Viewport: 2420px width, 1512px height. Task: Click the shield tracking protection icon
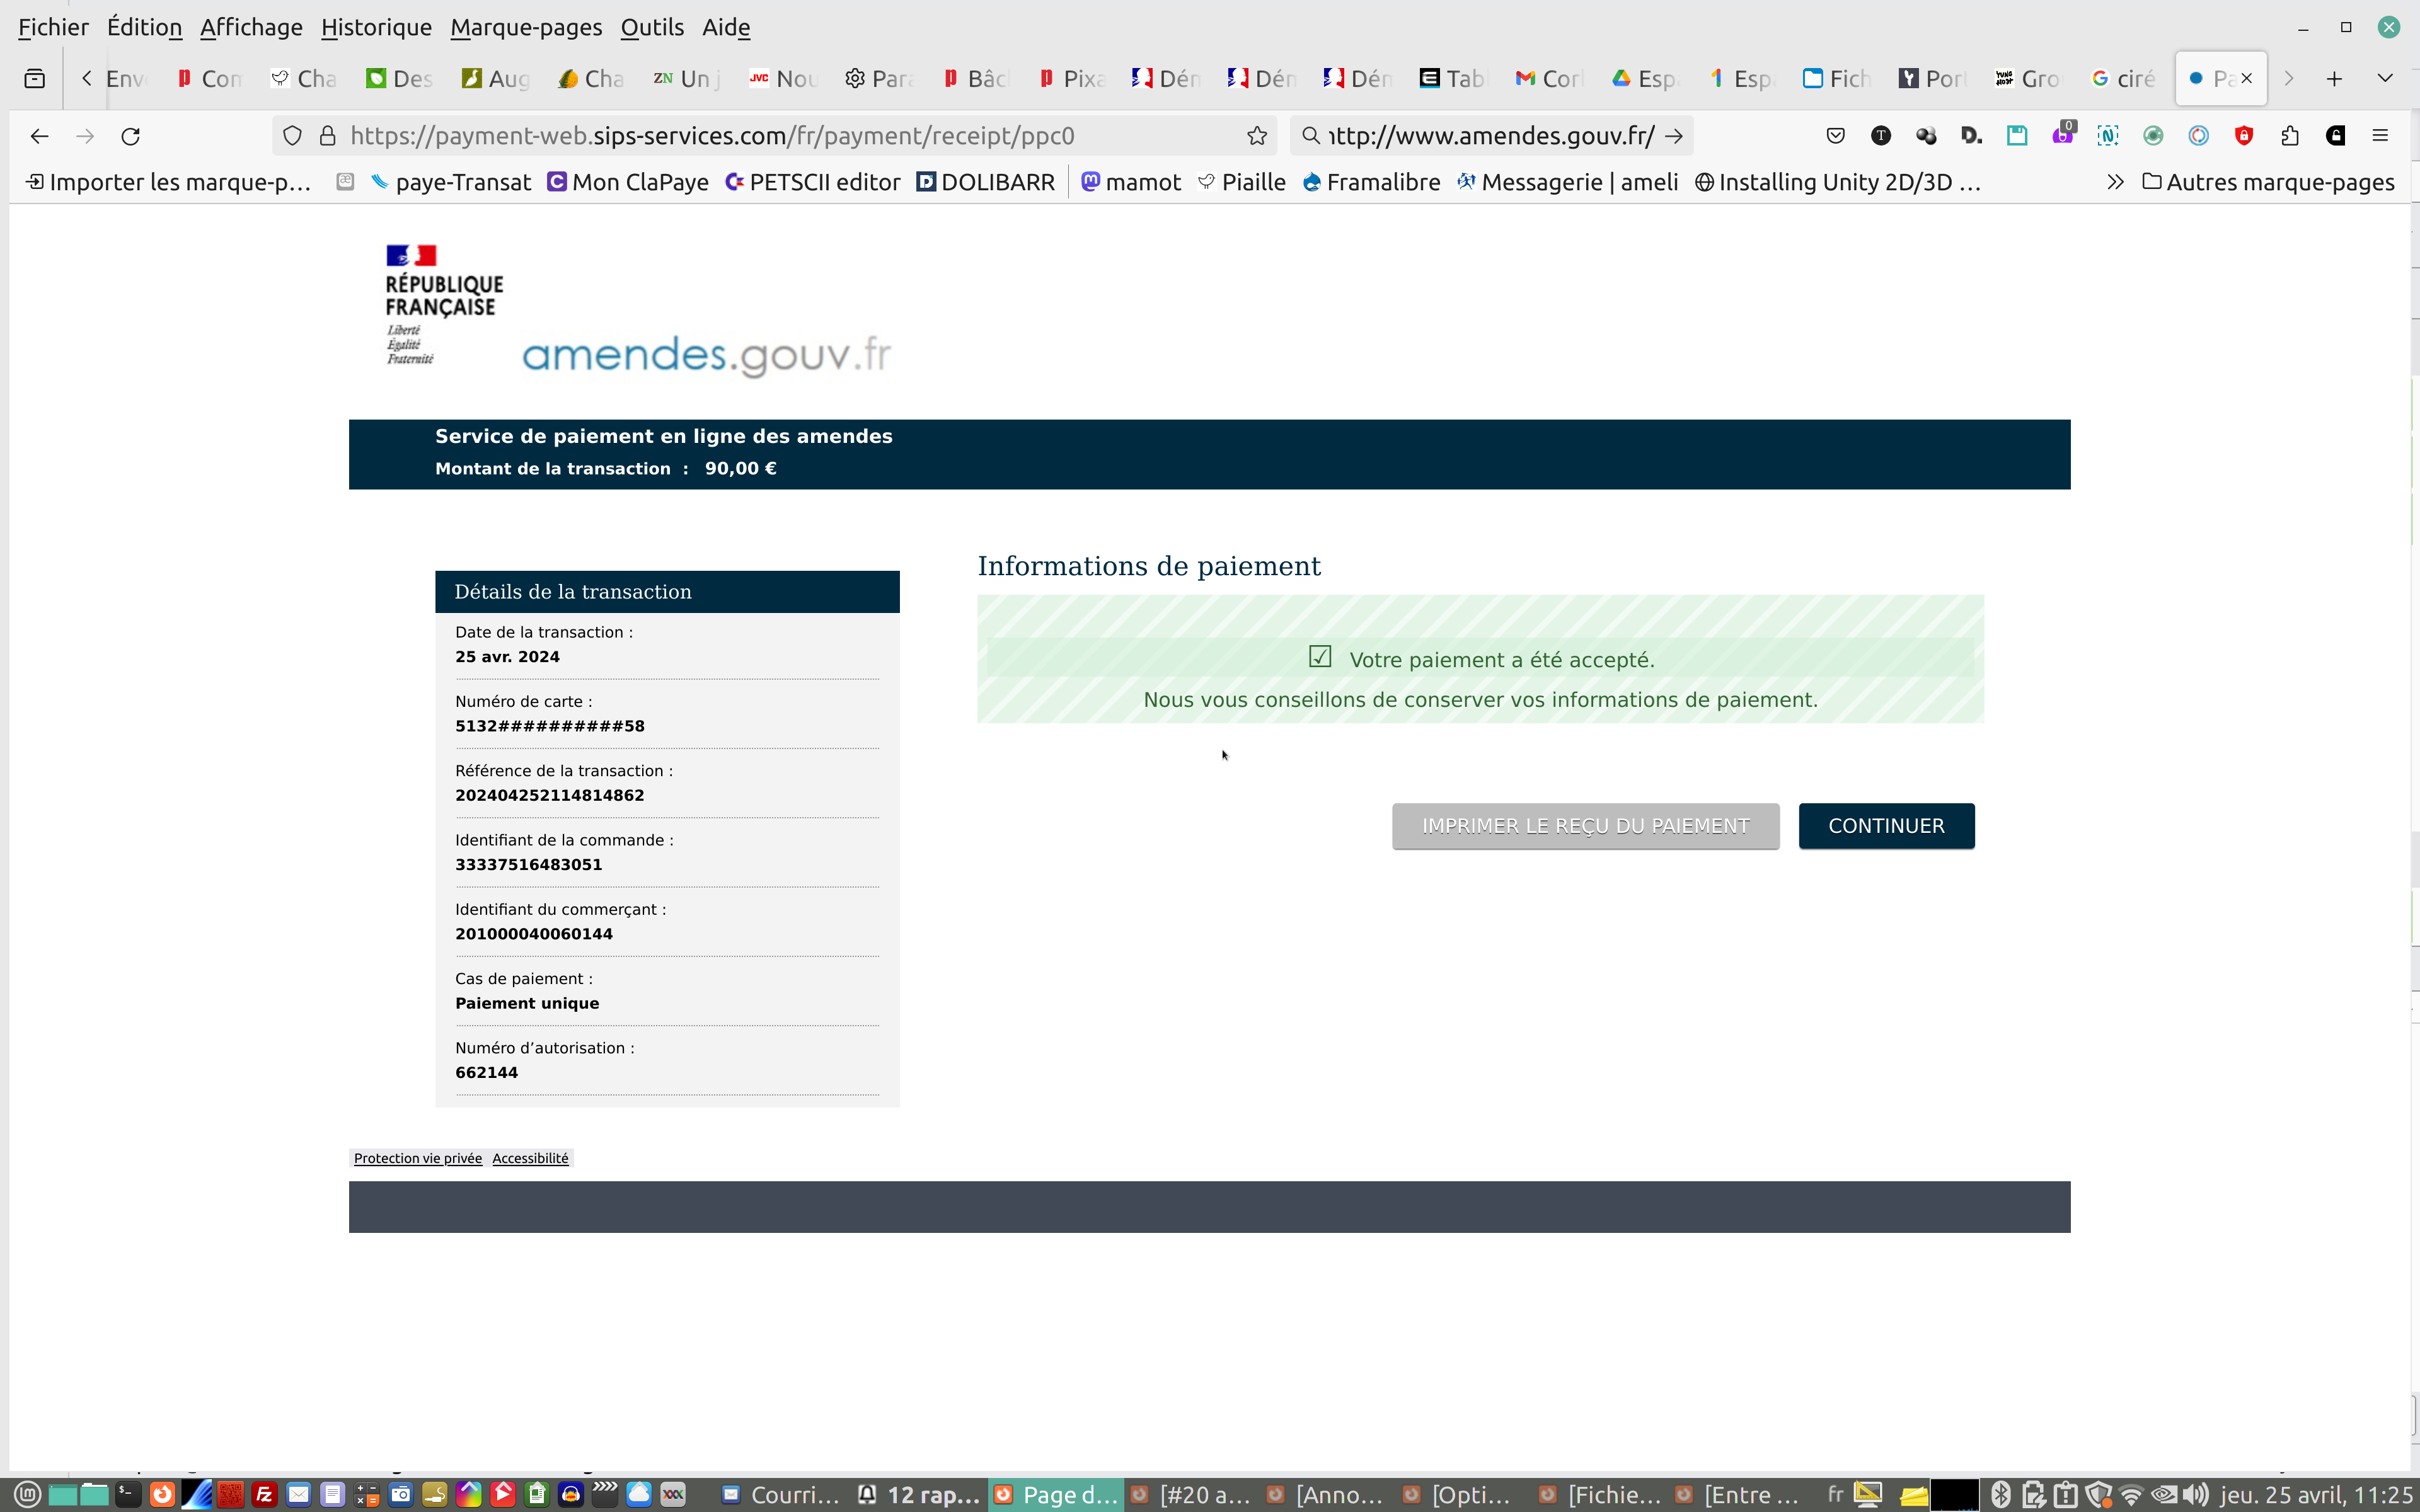[292, 136]
